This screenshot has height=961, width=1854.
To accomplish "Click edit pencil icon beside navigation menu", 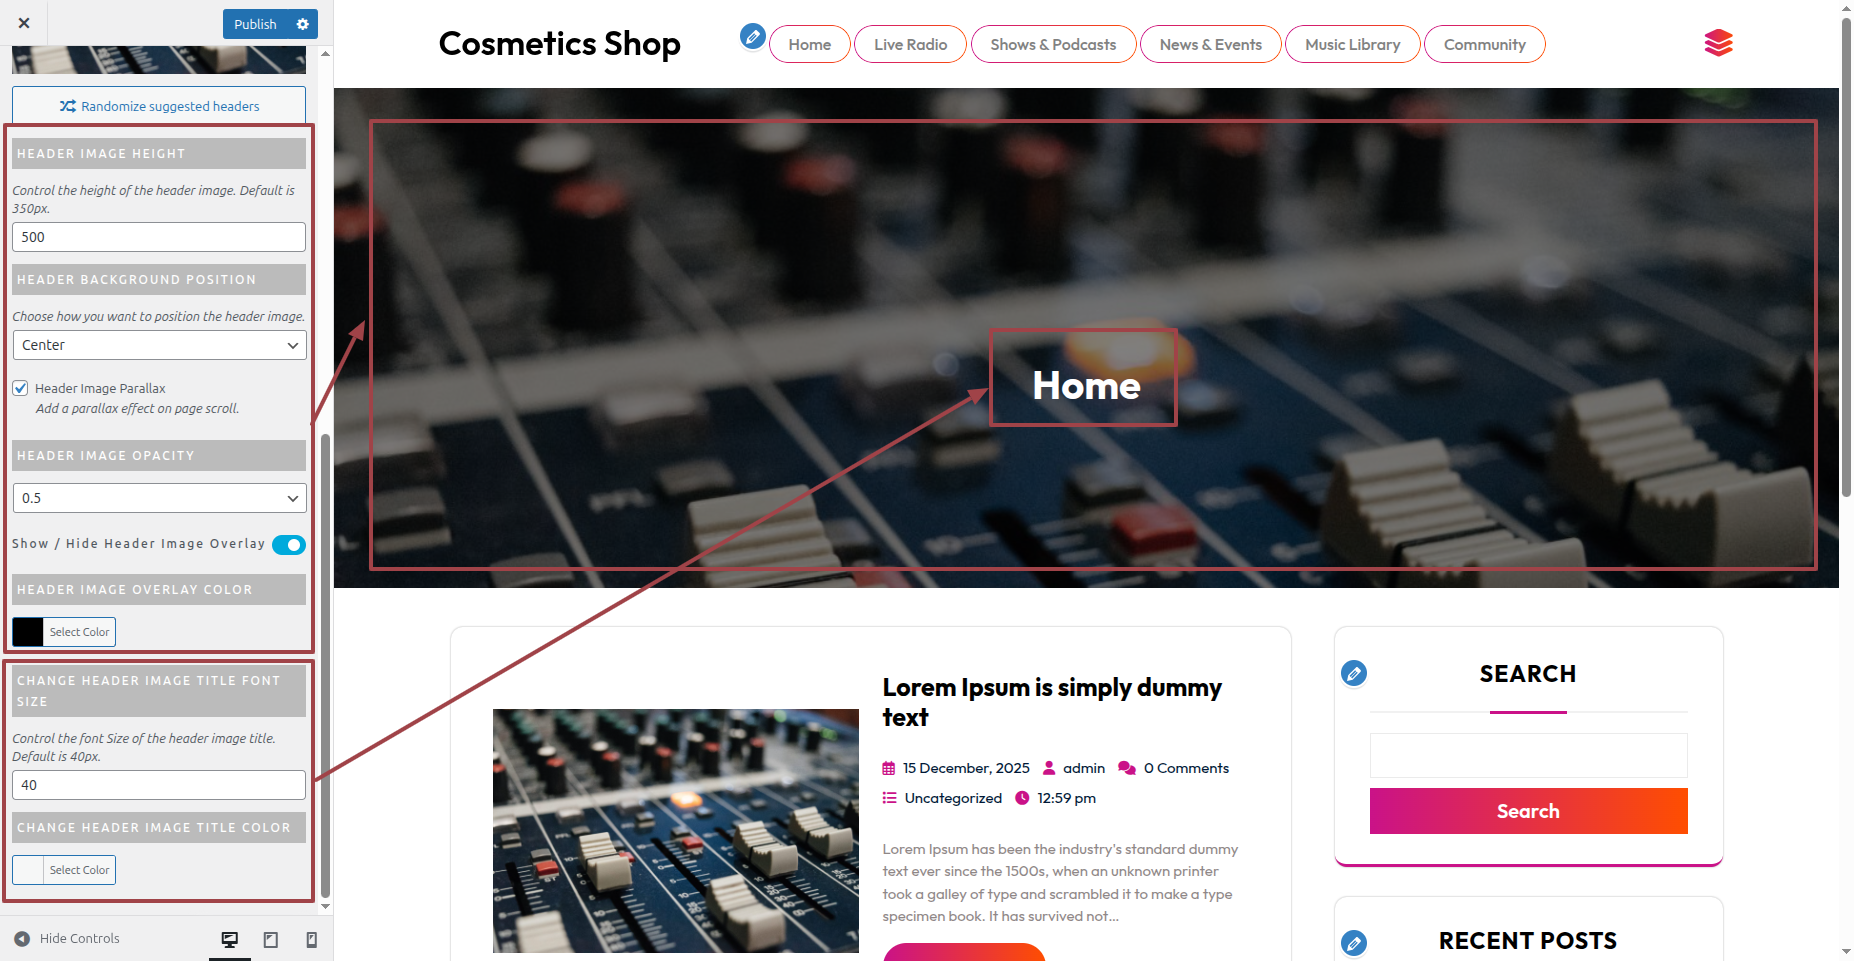I will pyautogui.click(x=753, y=37).
